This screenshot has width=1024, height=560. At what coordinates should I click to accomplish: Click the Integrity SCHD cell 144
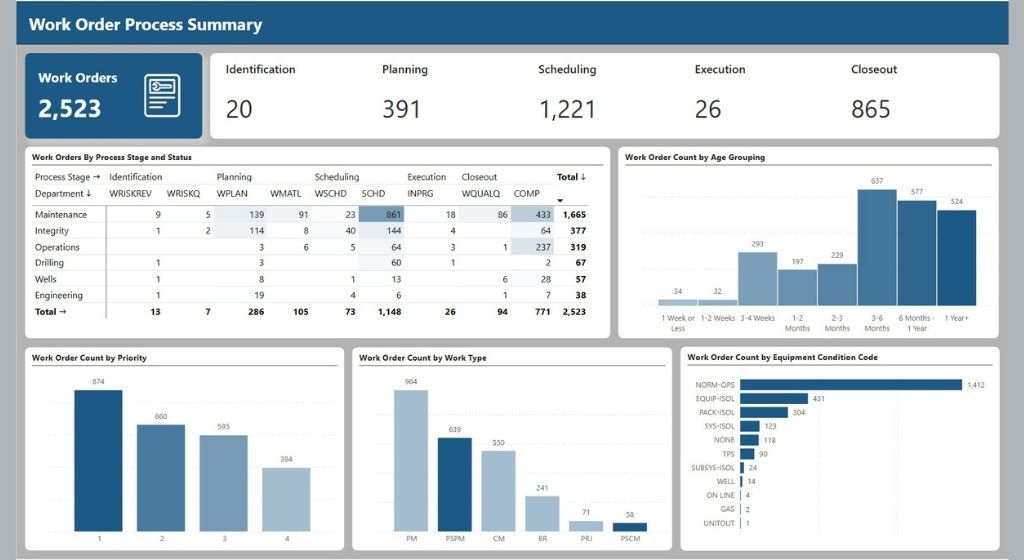pos(381,231)
